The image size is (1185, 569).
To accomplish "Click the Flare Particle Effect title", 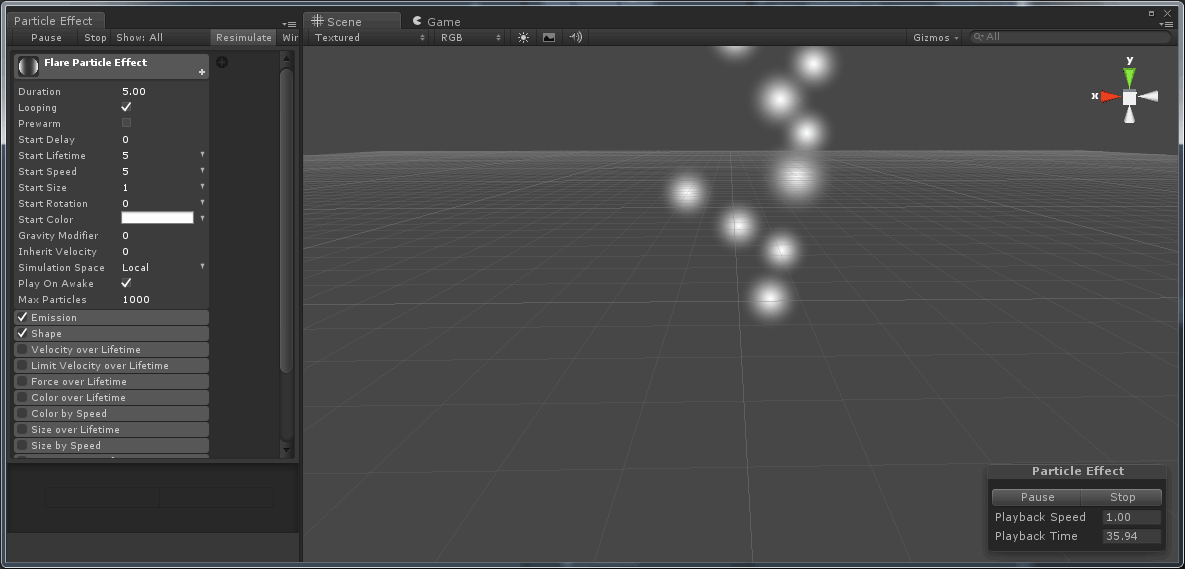I will [95, 62].
